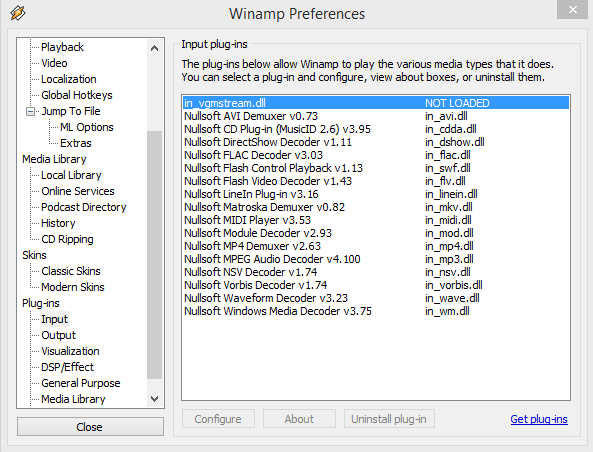Click the Winamp lightning bolt icon
Screen dimensions: 593x452
click(18, 13)
